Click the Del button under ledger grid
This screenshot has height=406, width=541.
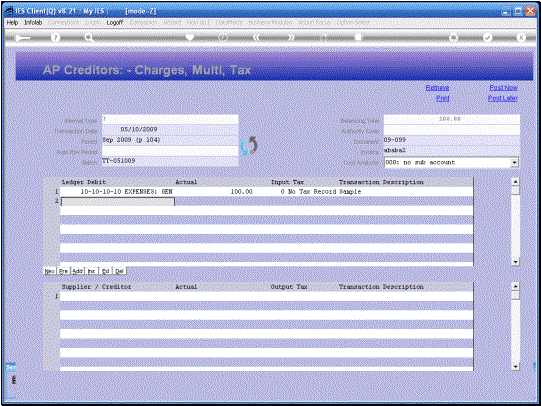pos(119,271)
